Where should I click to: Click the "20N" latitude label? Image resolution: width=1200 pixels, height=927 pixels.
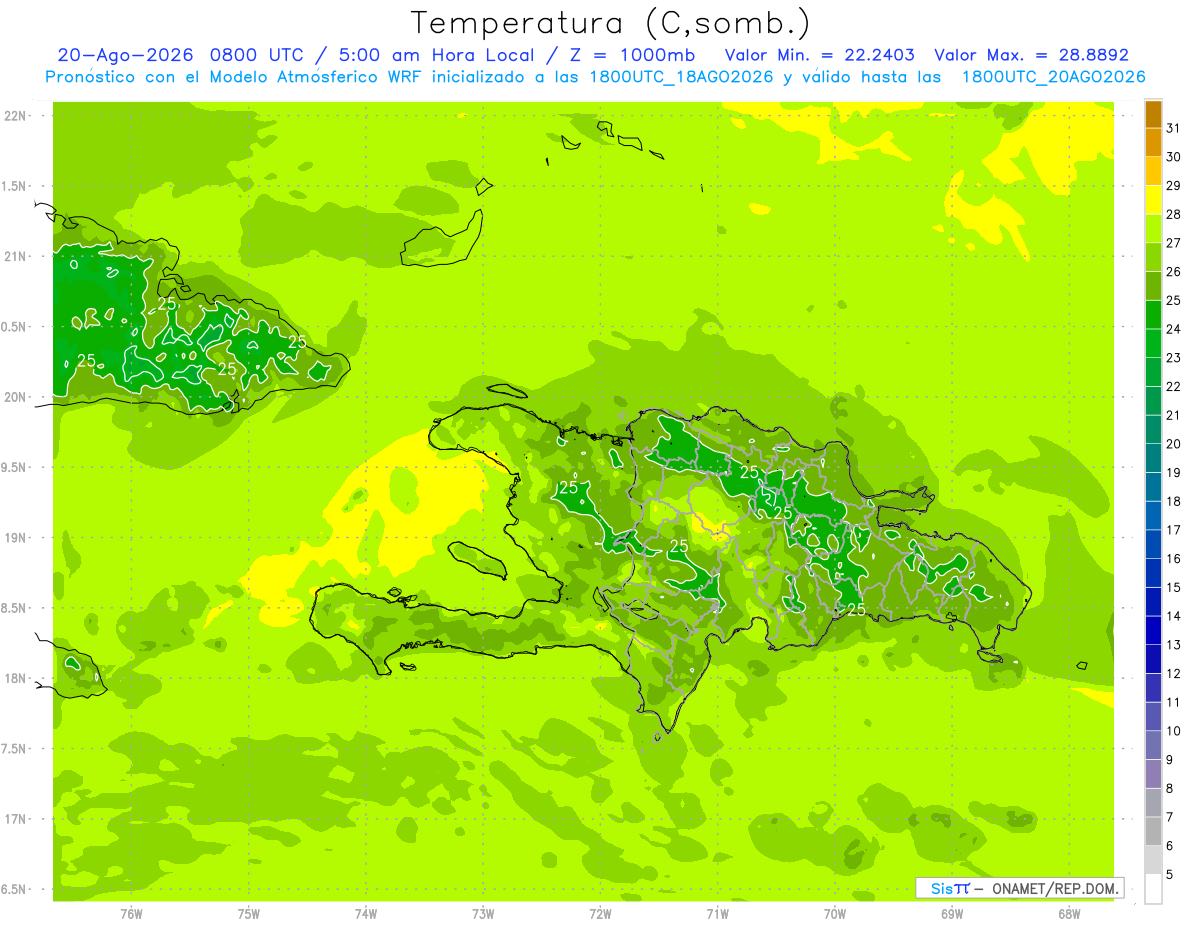point(16,397)
